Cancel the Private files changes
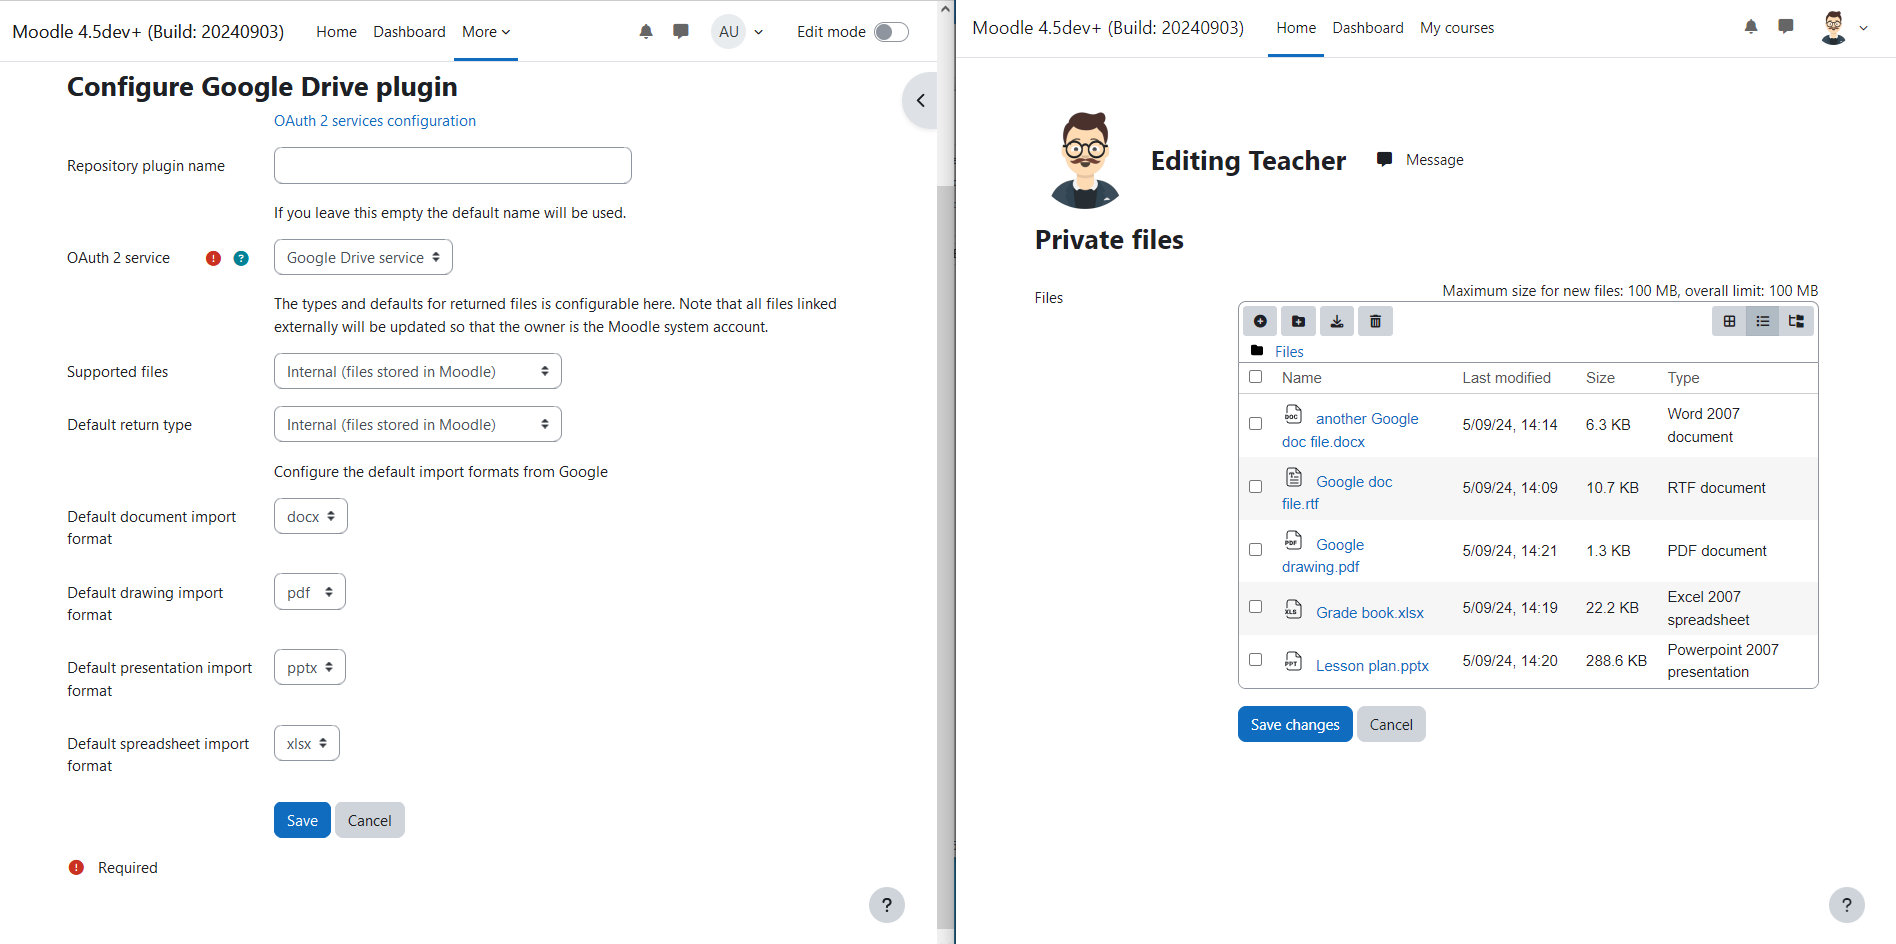Screen dimensions: 1896x944 [x=1391, y=724]
